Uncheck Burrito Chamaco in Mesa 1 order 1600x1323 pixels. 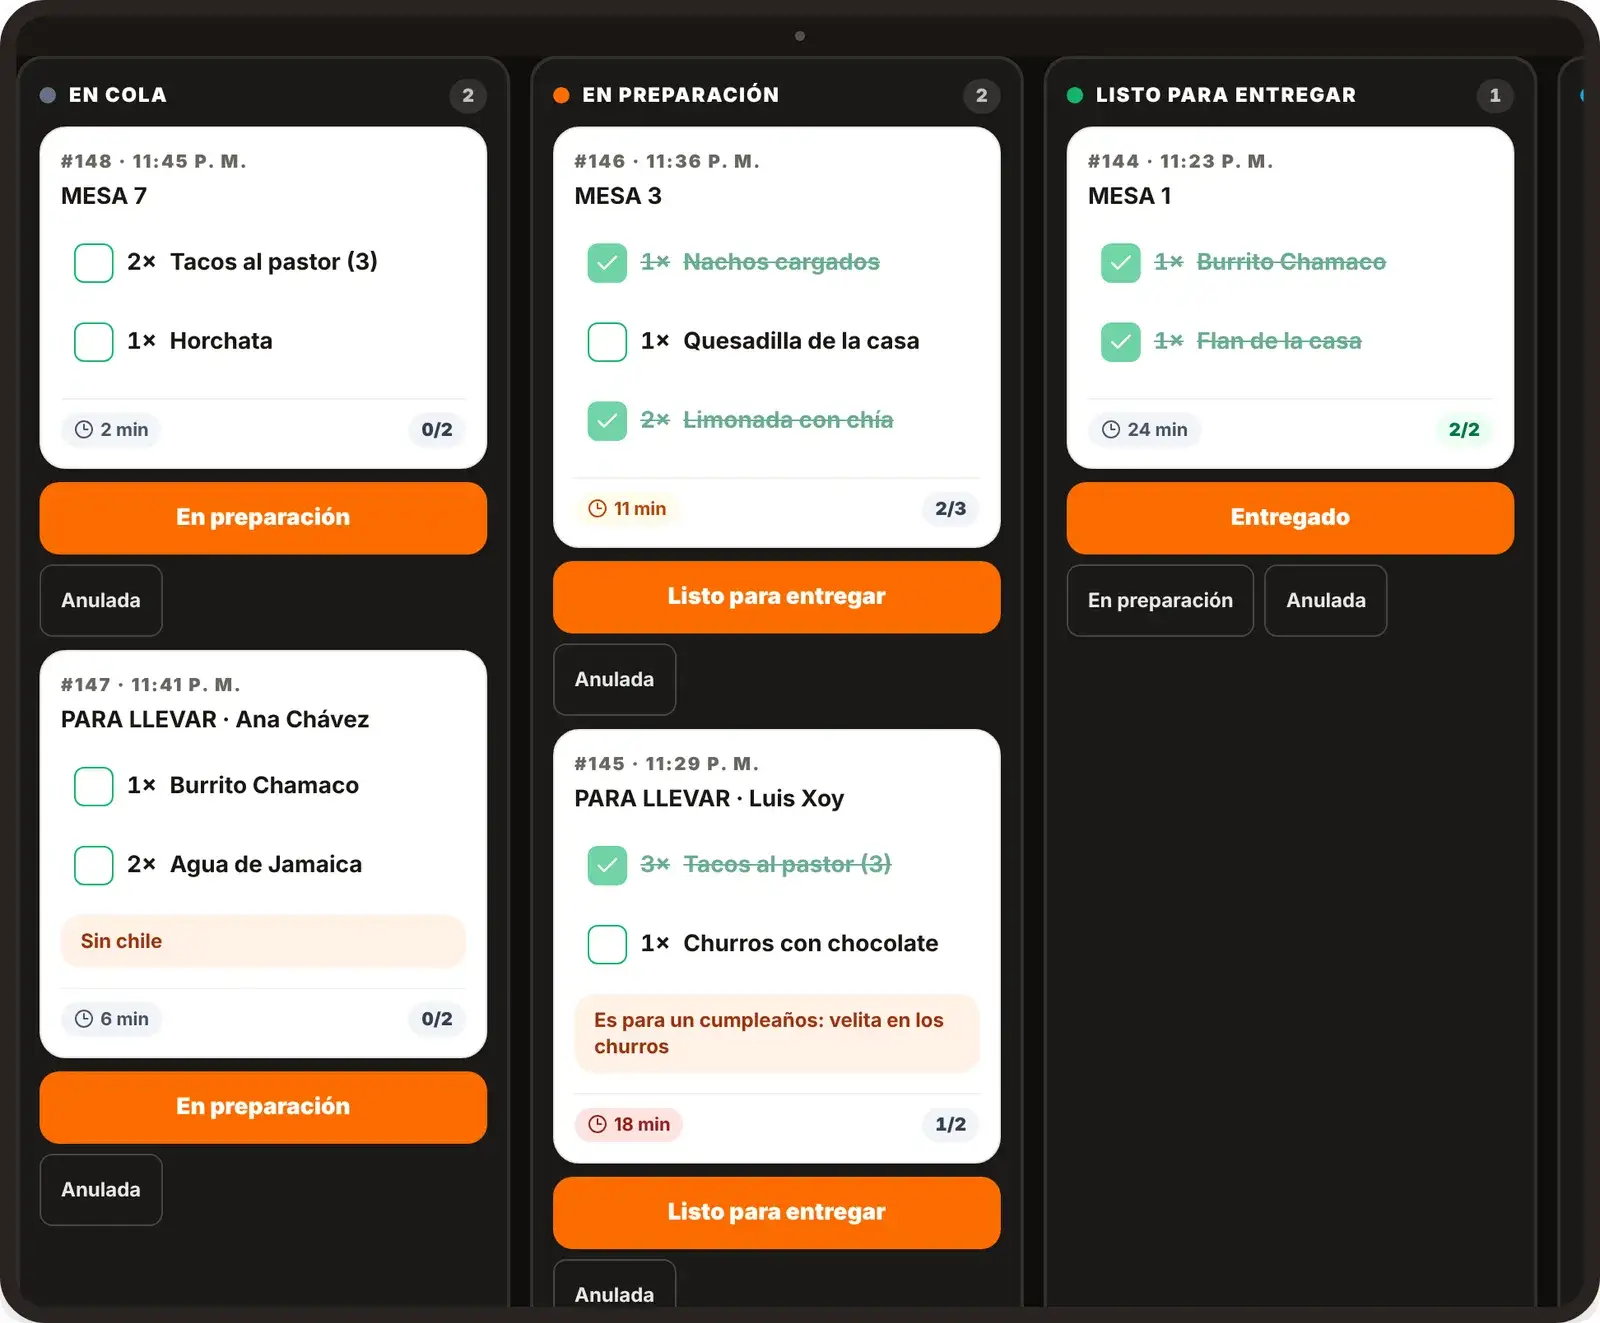(1120, 263)
